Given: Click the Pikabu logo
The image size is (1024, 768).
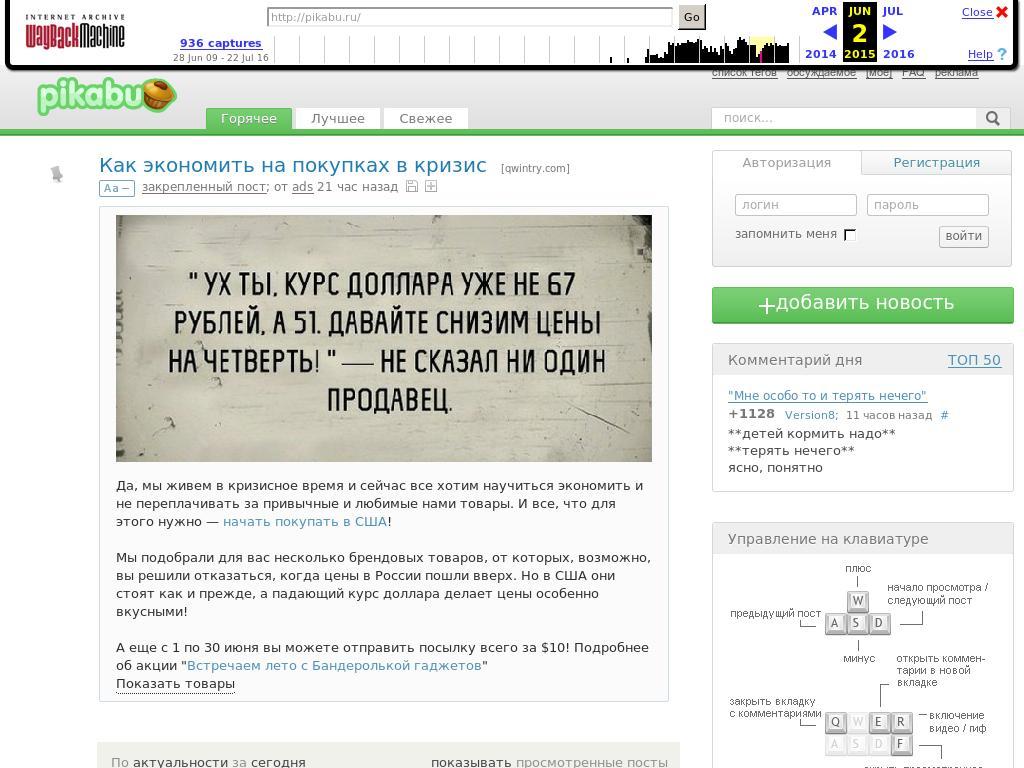Looking at the screenshot, I should tap(106, 96).
